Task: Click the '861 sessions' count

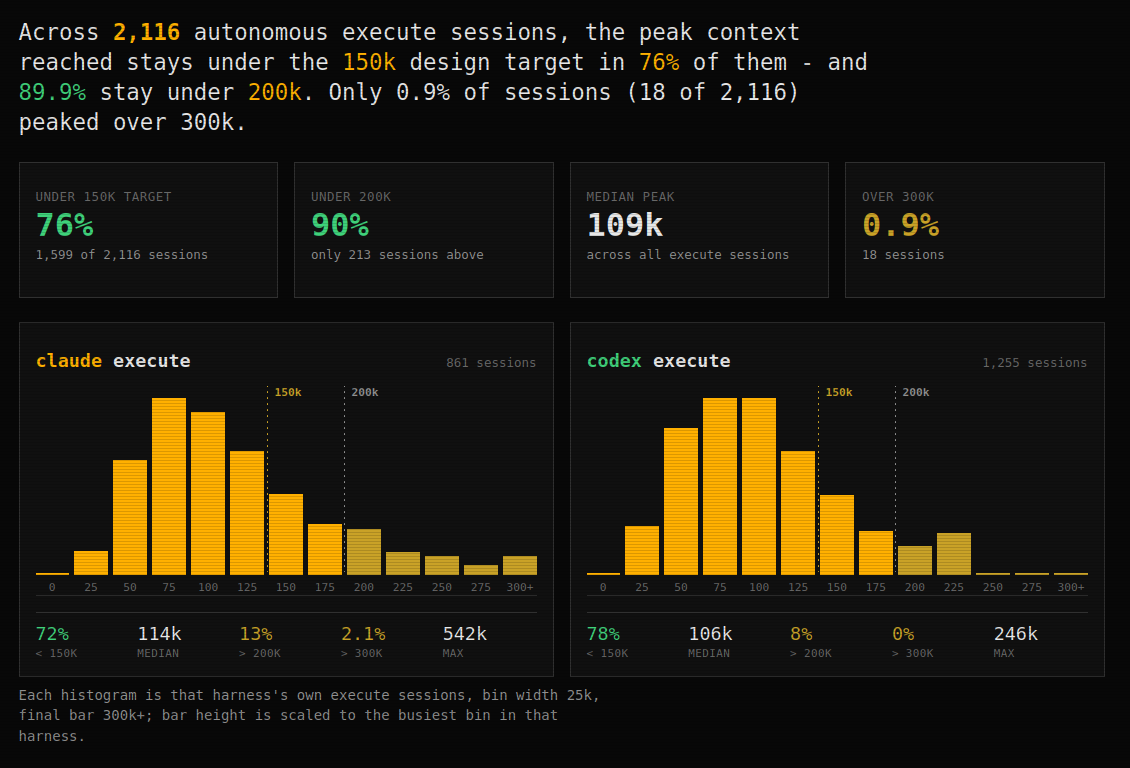Action: 491,363
